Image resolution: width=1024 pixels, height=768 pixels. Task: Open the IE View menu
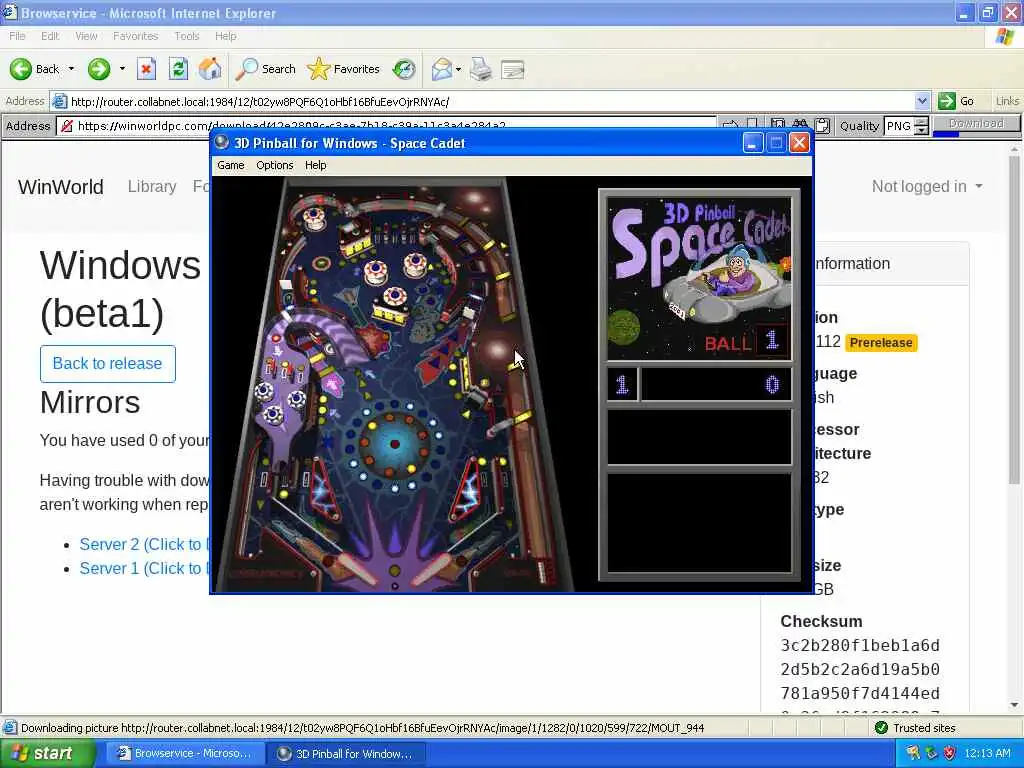[x=86, y=36]
